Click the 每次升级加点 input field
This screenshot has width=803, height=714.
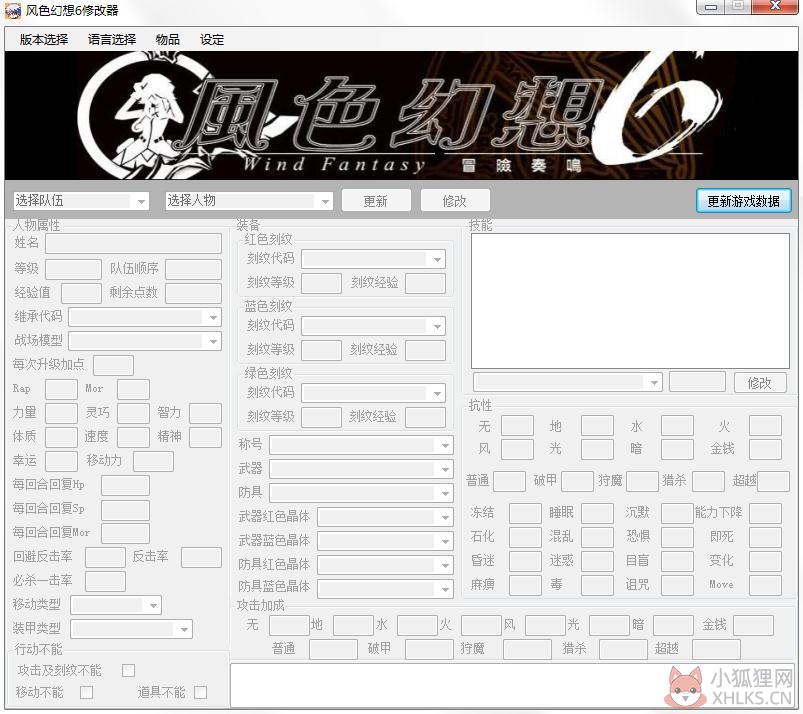(113, 365)
